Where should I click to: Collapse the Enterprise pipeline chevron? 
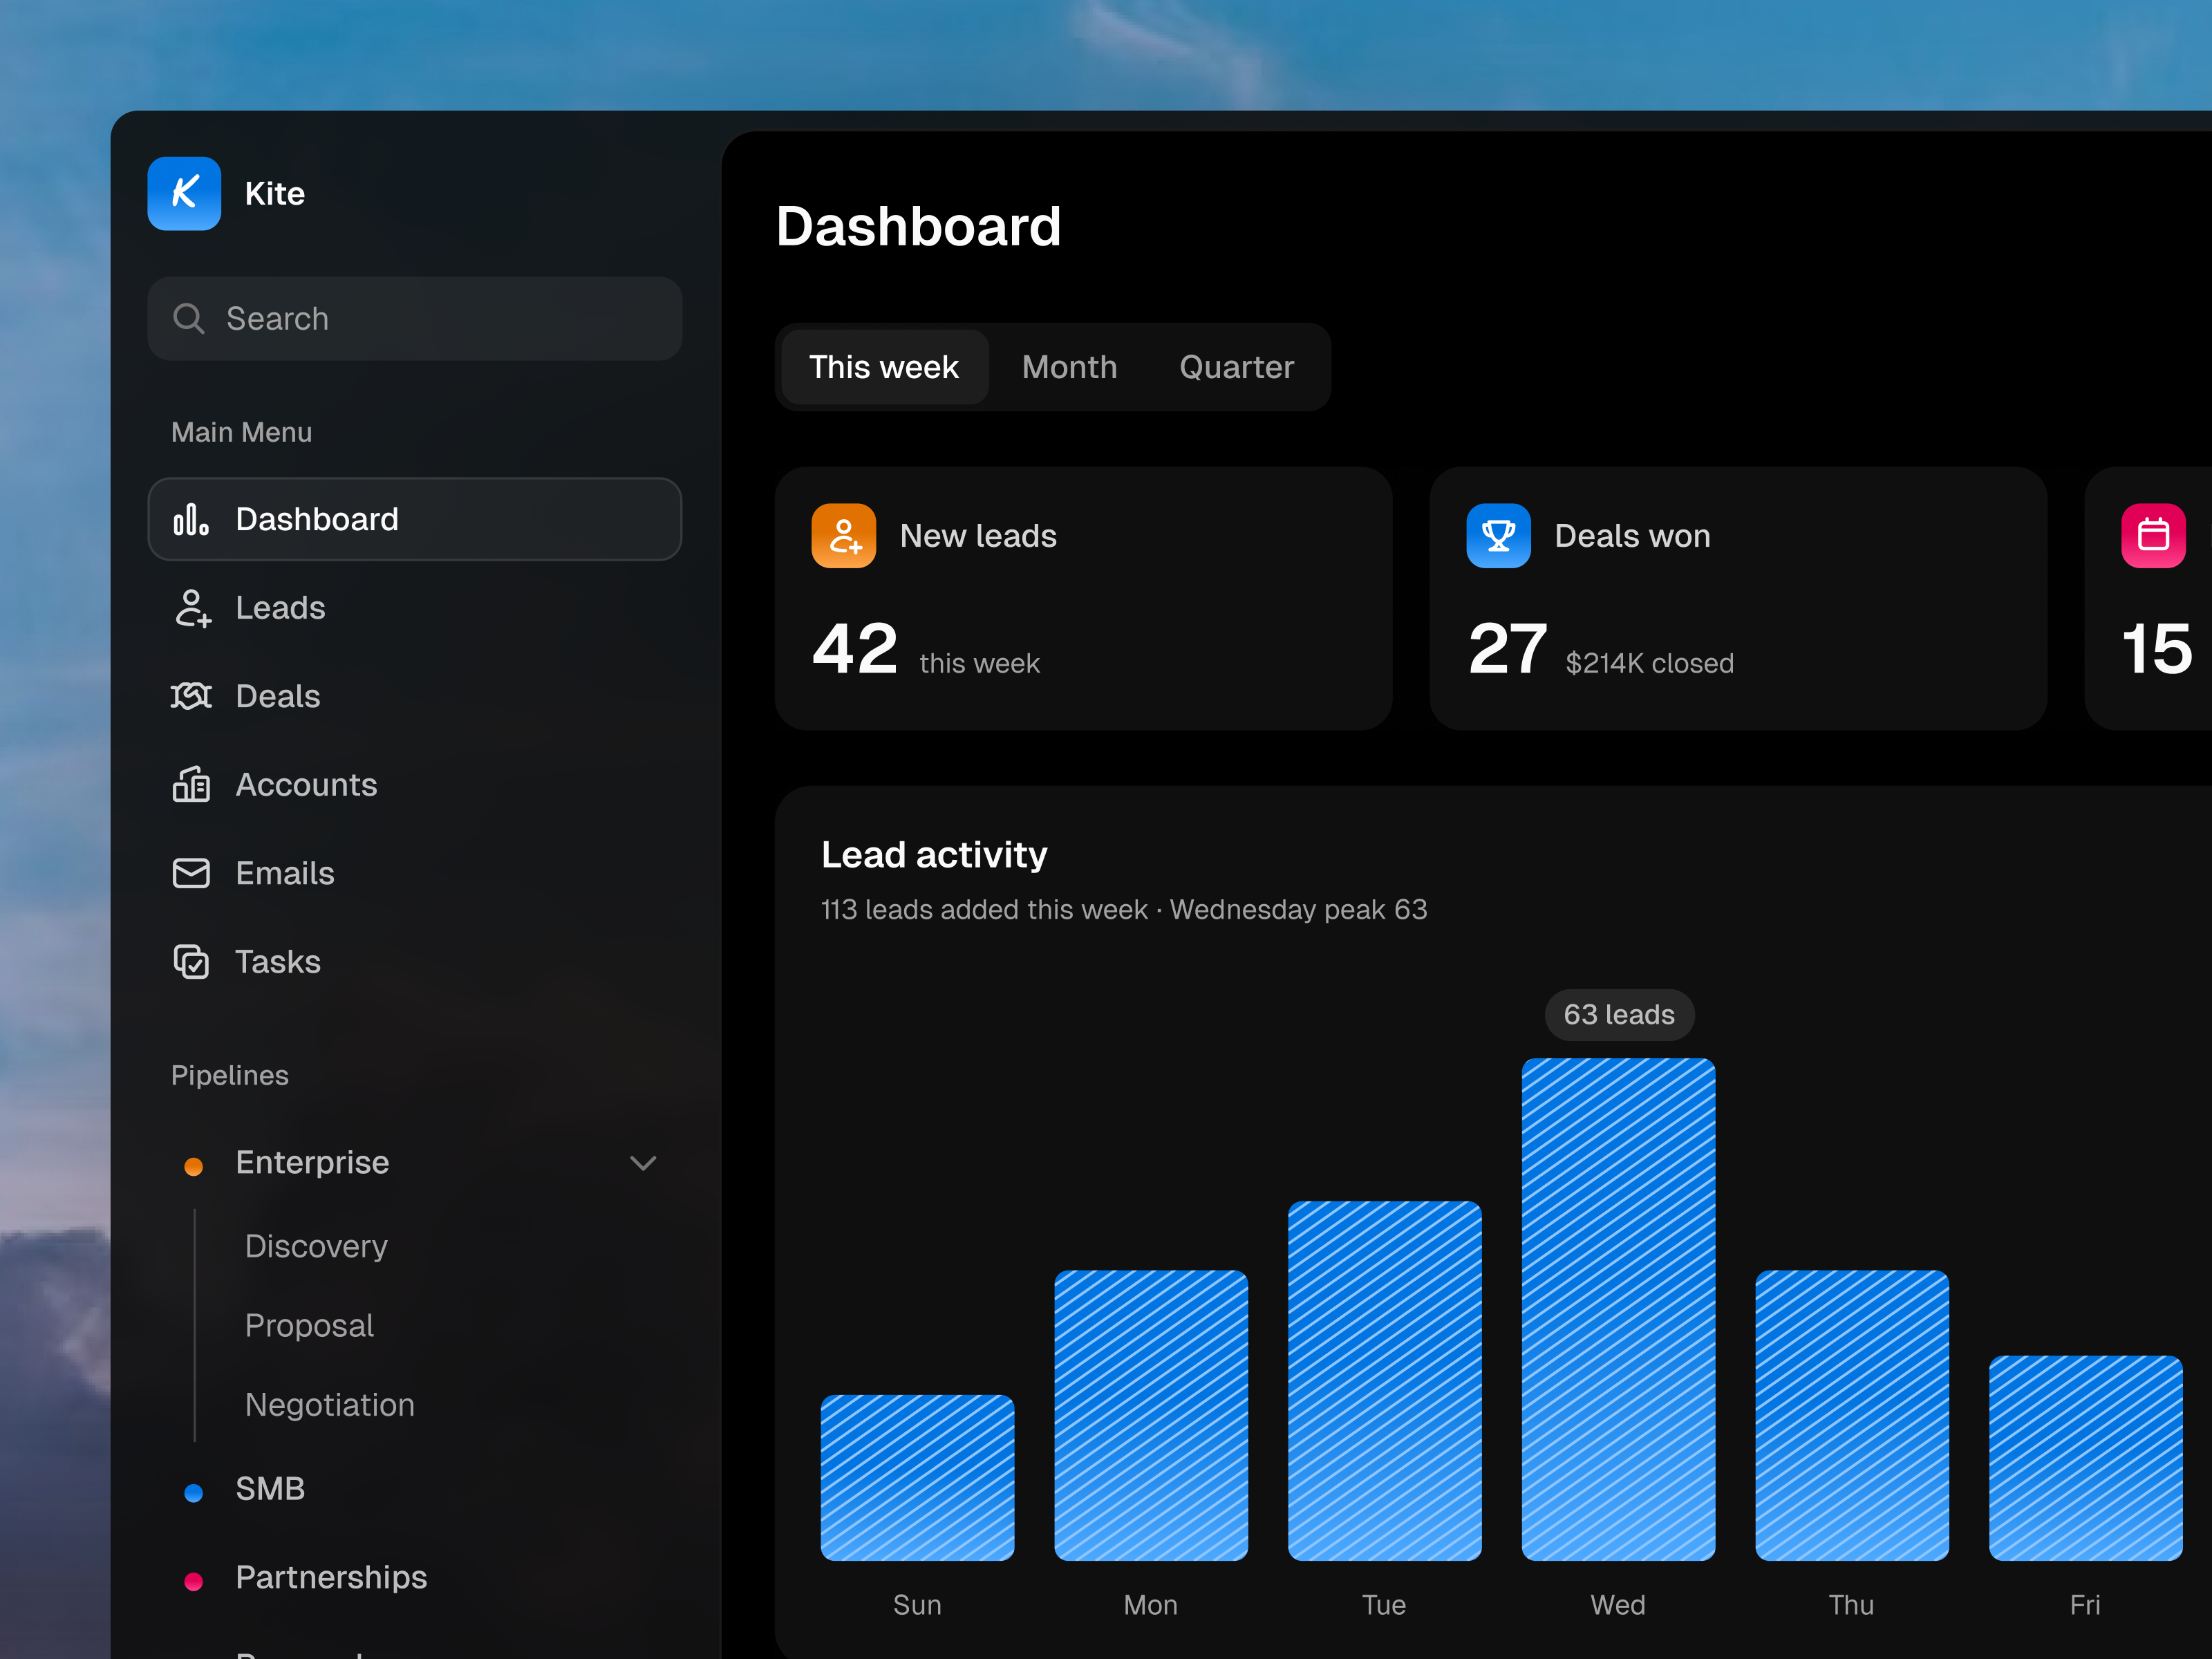[x=643, y=1163]
